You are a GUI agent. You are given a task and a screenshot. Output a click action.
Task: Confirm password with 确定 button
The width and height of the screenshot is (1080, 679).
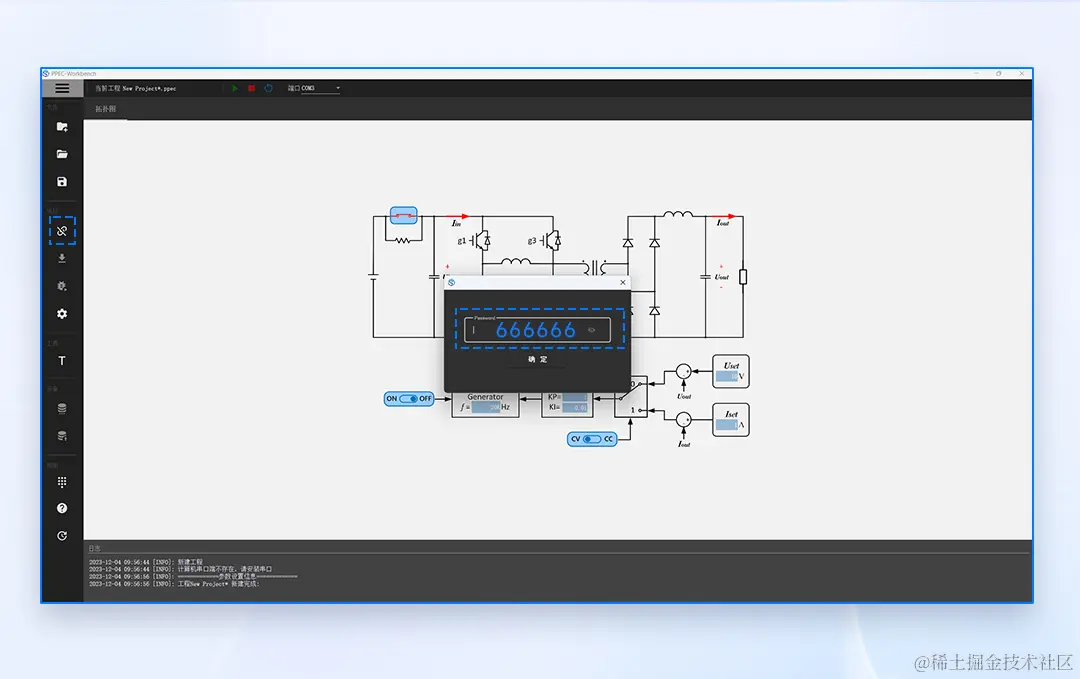pos(537,359)
